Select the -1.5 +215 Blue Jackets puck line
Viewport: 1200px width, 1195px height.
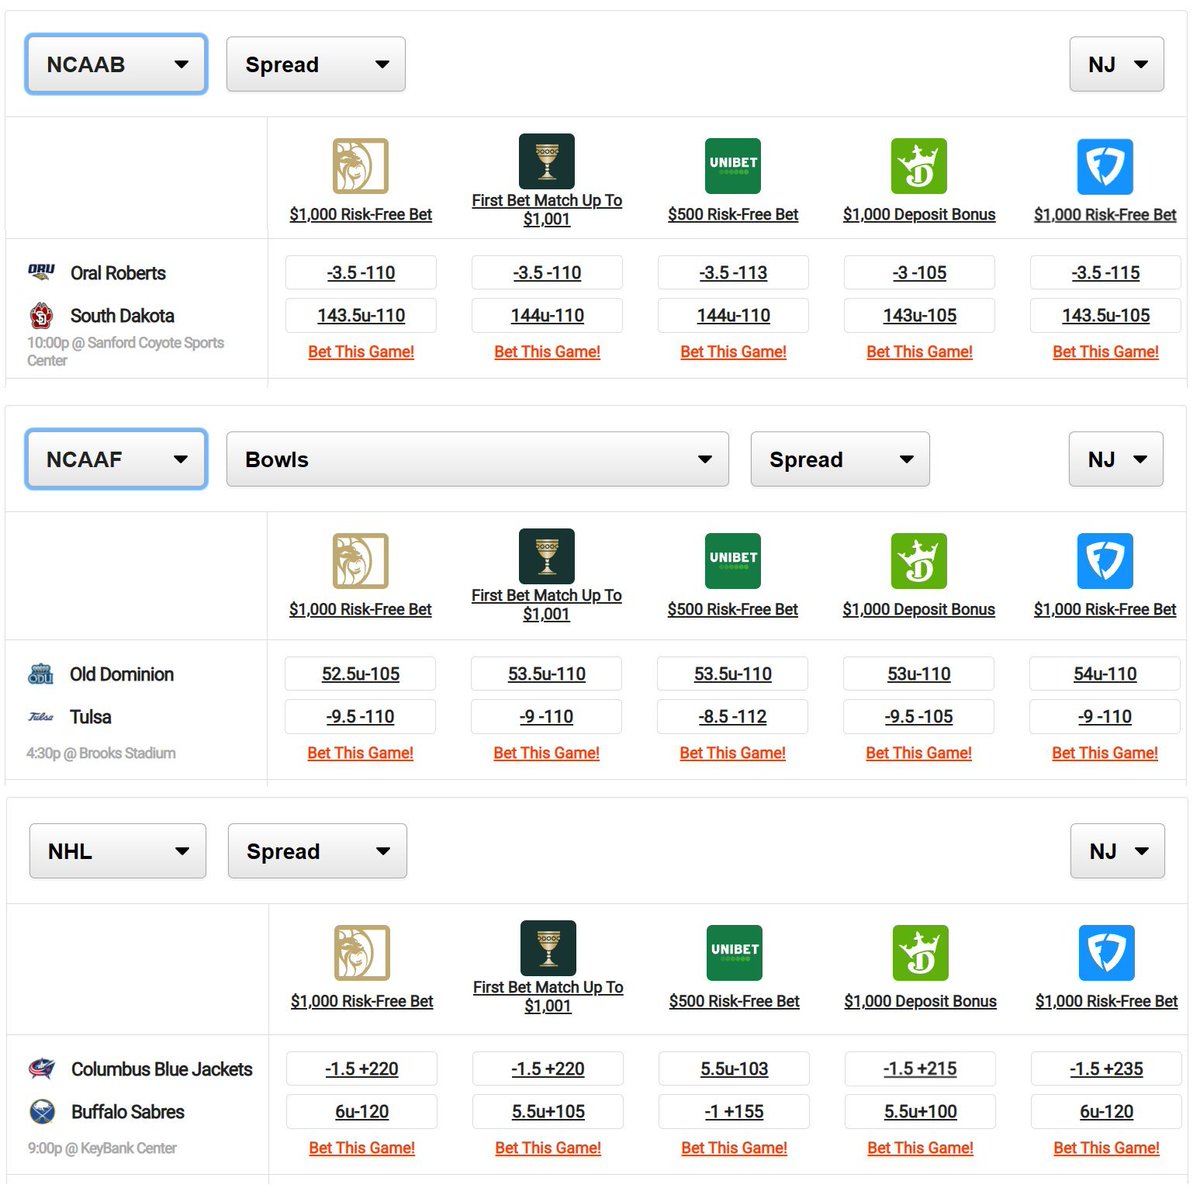tap(920, 1069)
